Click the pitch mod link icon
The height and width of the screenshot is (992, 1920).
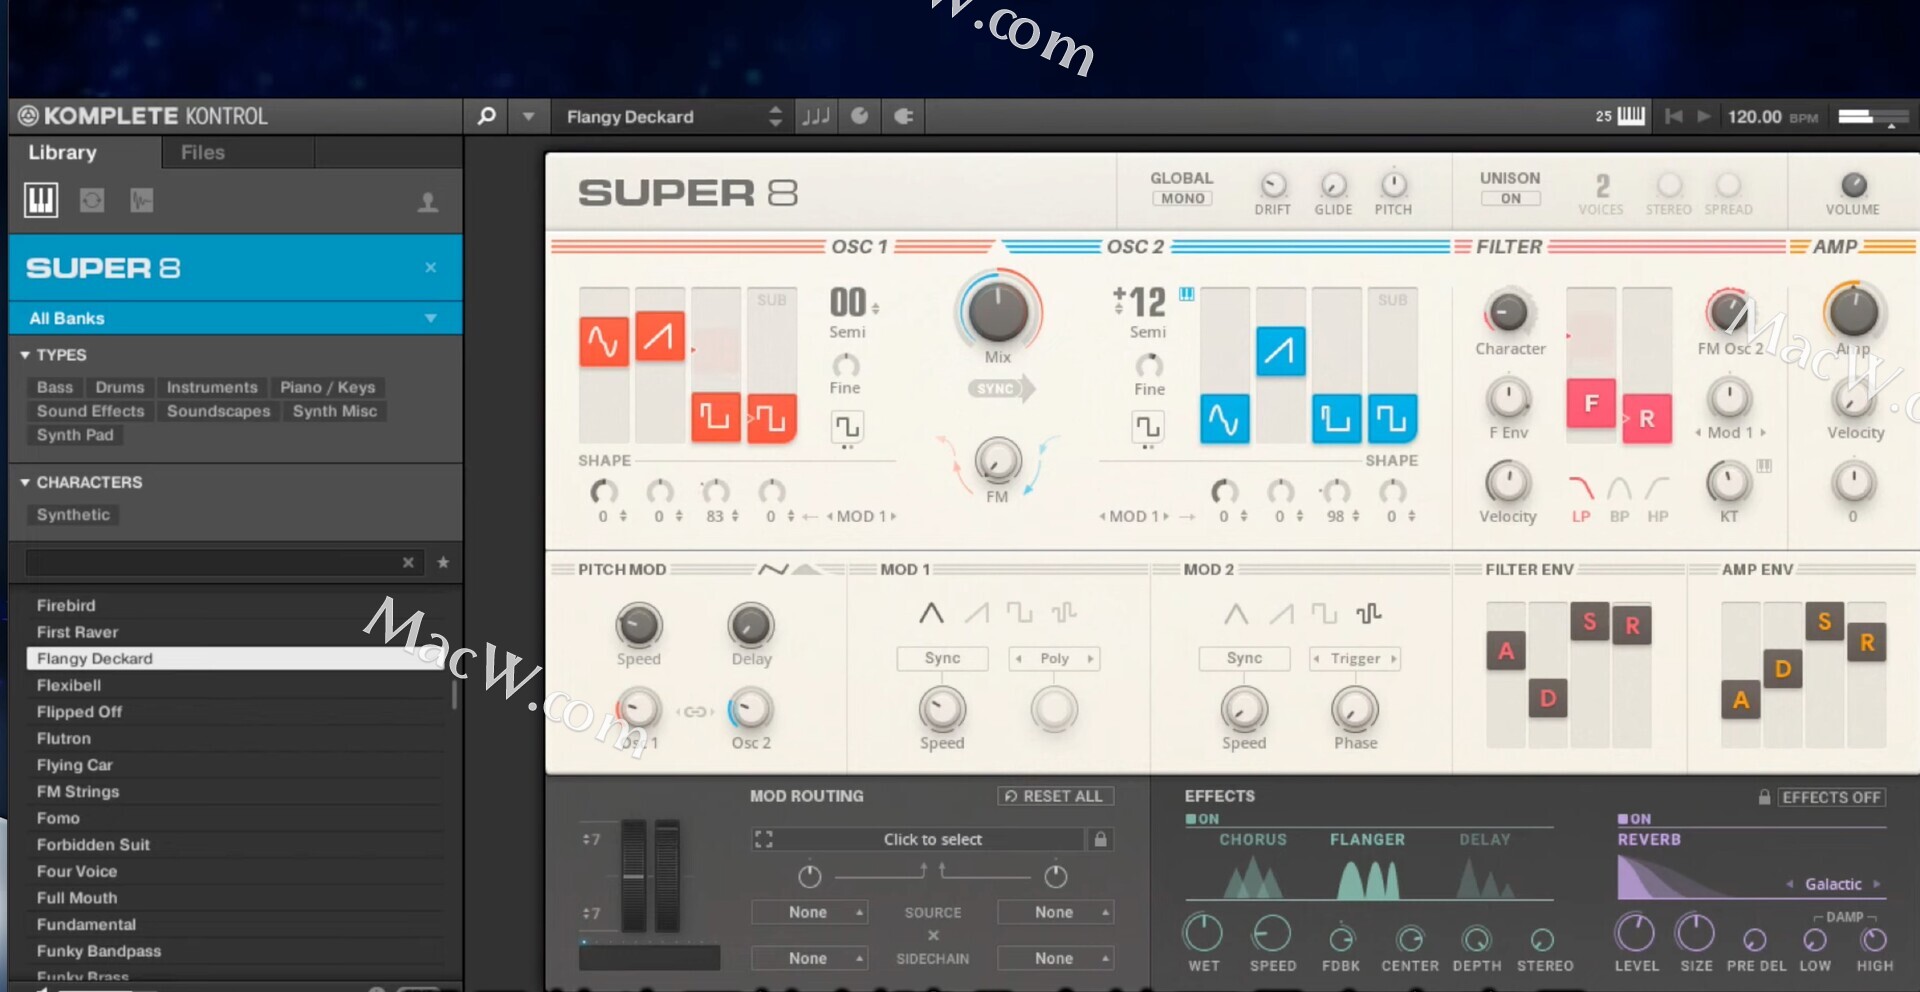tap(694, 712)
